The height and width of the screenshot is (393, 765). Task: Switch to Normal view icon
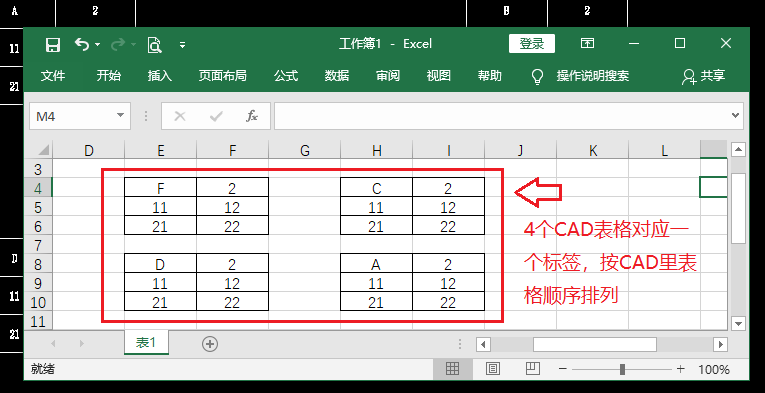pos(452,369)
